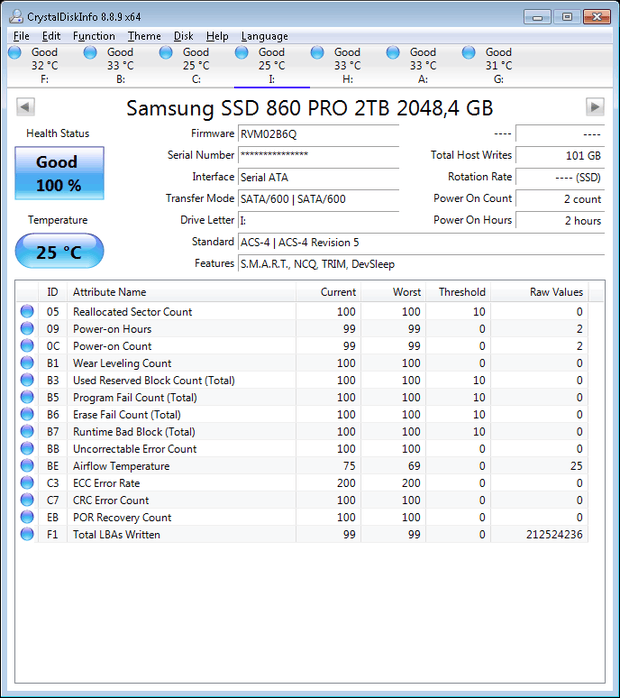This screenshot has height=698, width=620.
Task: Click the 25 °C temperature button
Action: (59, 251)
